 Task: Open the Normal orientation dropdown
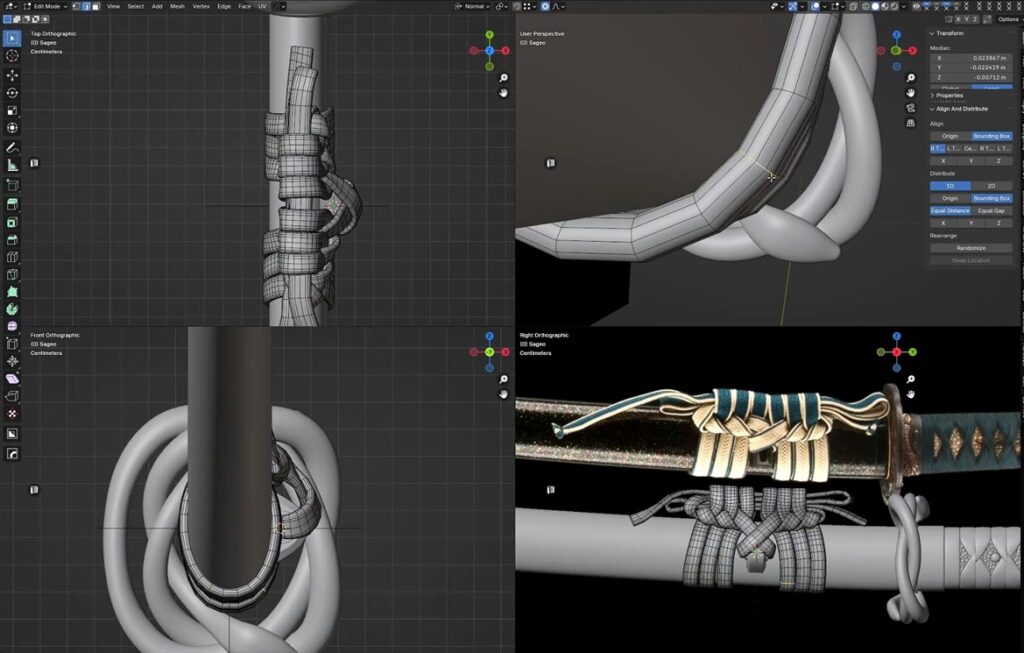click(472, 6)
